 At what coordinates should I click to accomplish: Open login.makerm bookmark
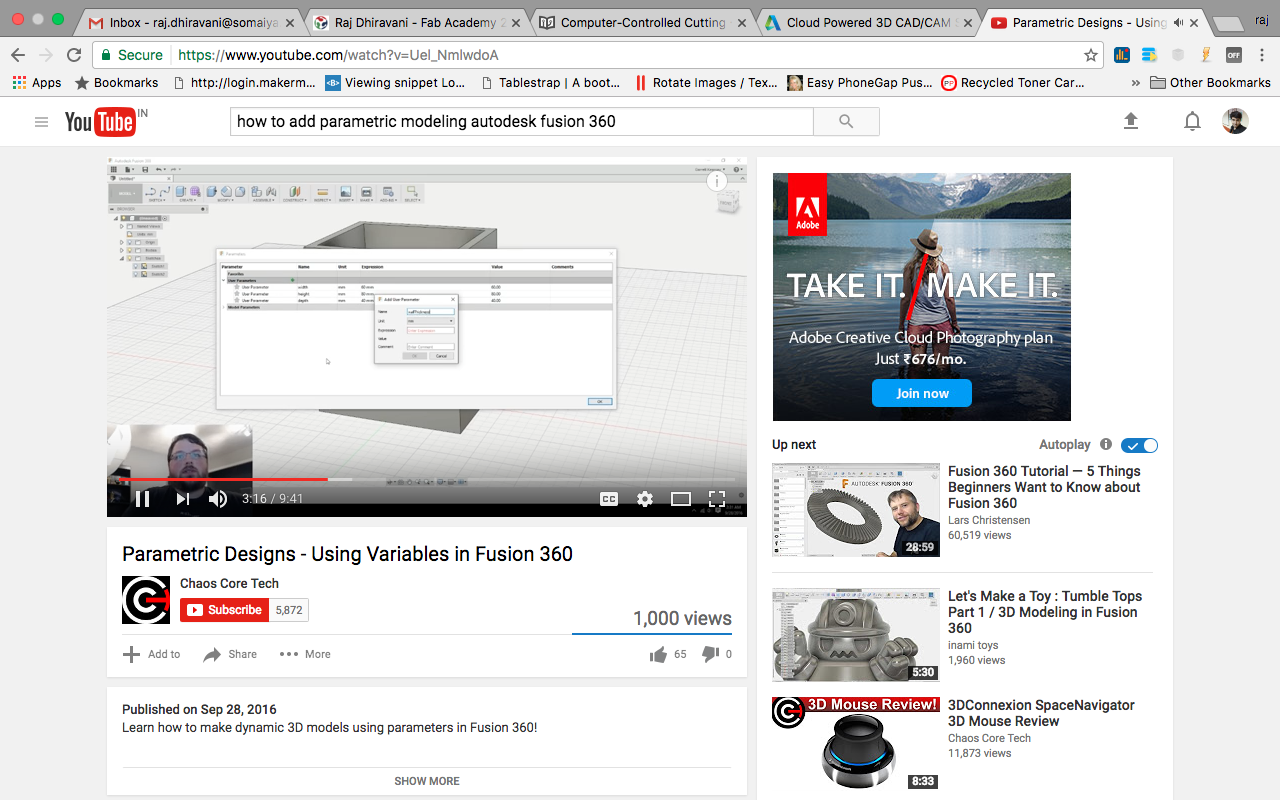tap(244, 83)
